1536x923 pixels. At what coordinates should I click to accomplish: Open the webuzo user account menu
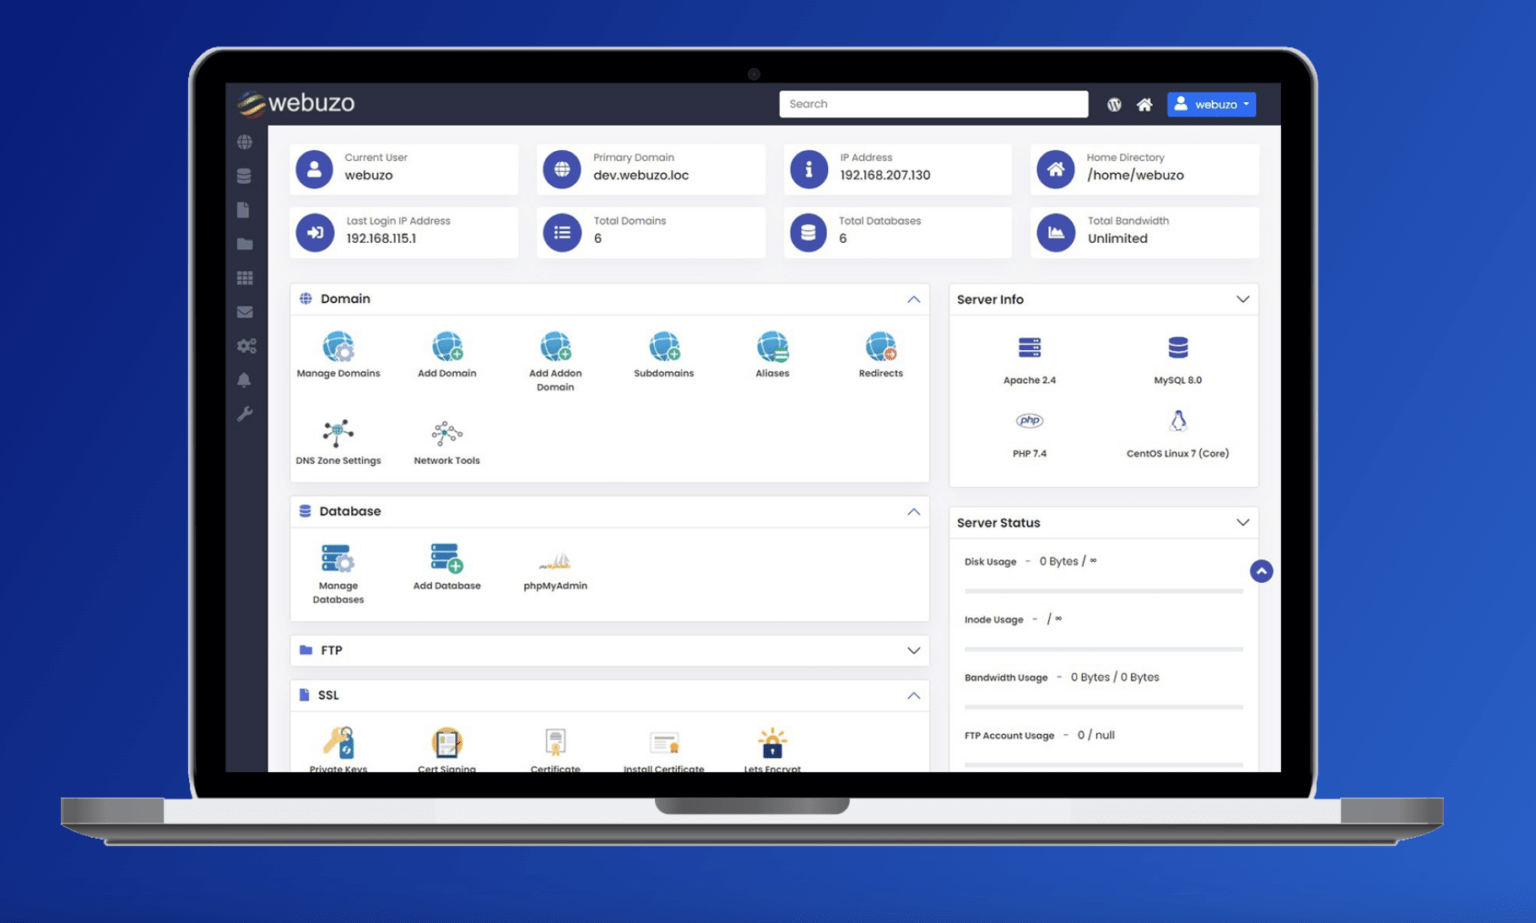(1211, 103)
